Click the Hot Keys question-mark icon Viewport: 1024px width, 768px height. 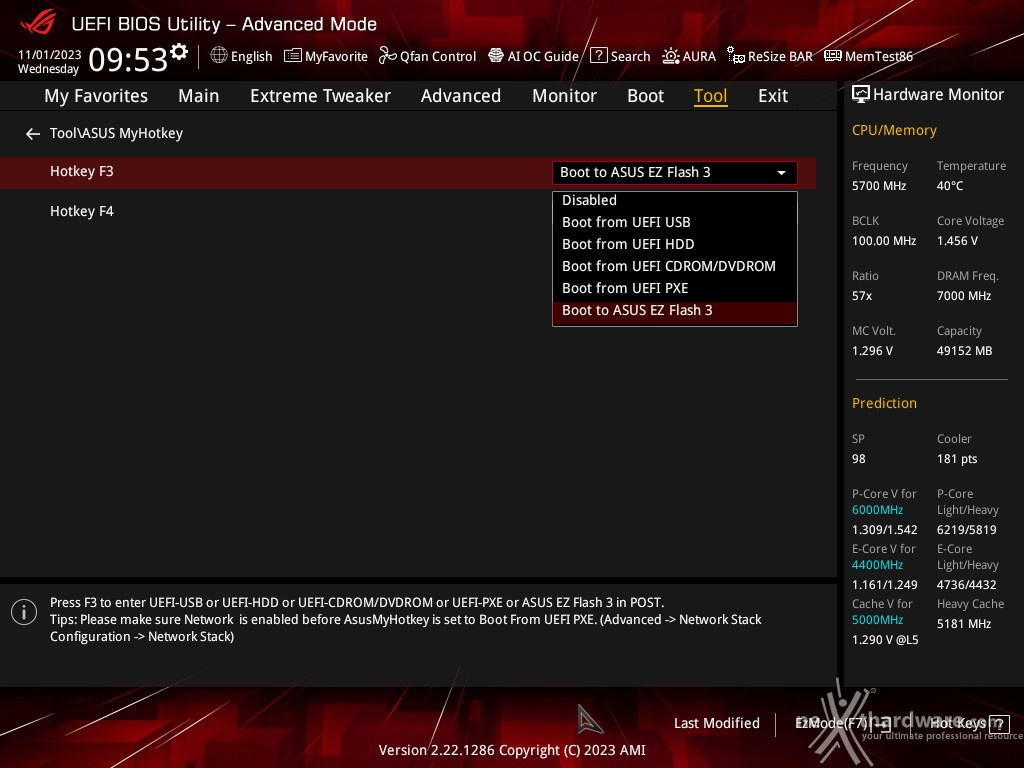click(x=1000, y=724)
